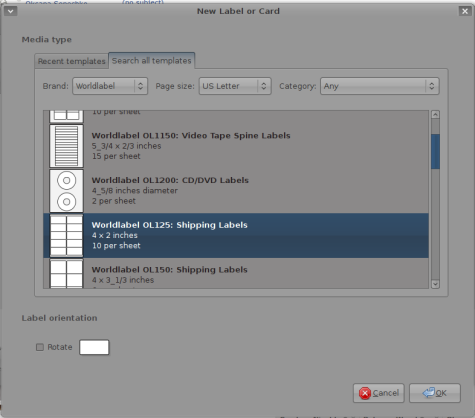Open the window menu arrow in title bar
The height and width of the screenshot is (418, 475).
[10, 11]
